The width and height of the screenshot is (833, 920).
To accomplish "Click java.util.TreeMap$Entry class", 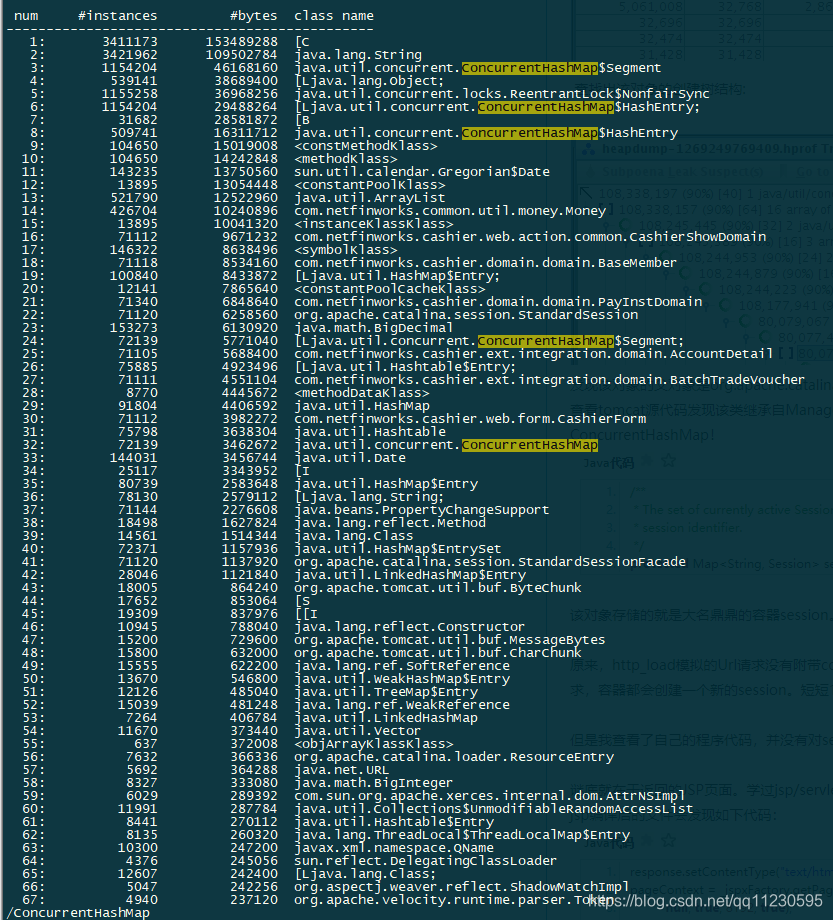I will tap(386, 692).
